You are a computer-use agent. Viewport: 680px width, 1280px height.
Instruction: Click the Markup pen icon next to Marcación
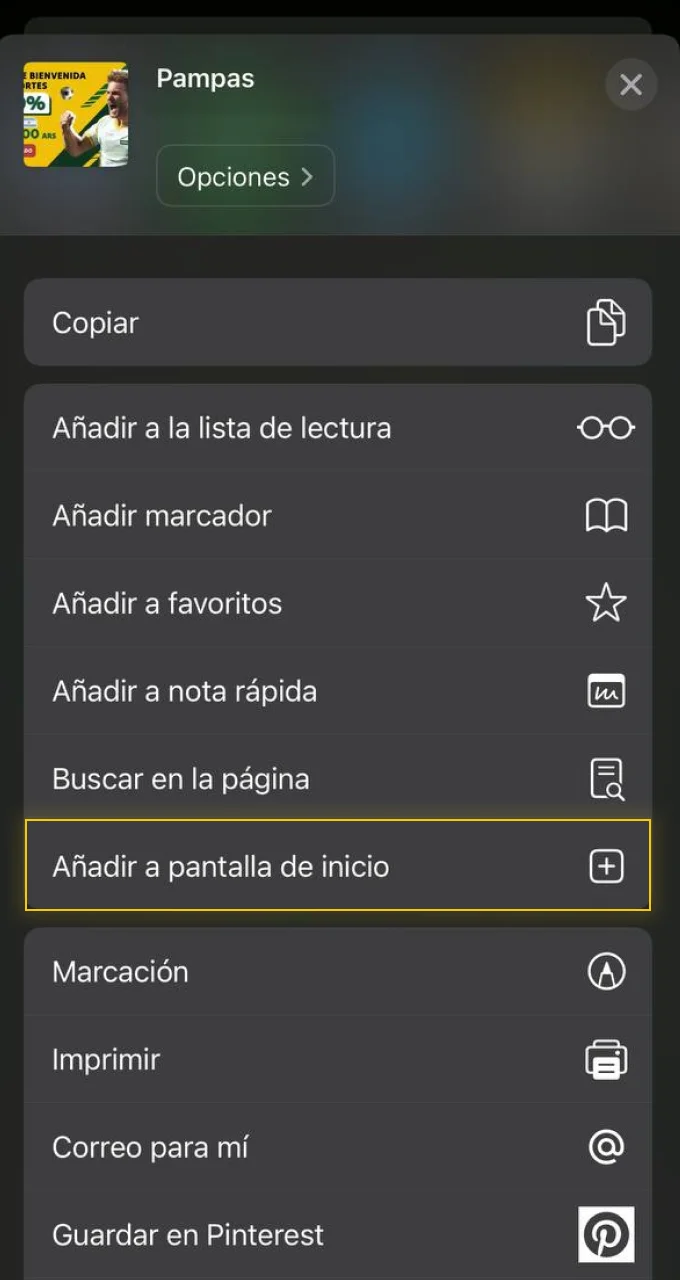click(606, 970)
